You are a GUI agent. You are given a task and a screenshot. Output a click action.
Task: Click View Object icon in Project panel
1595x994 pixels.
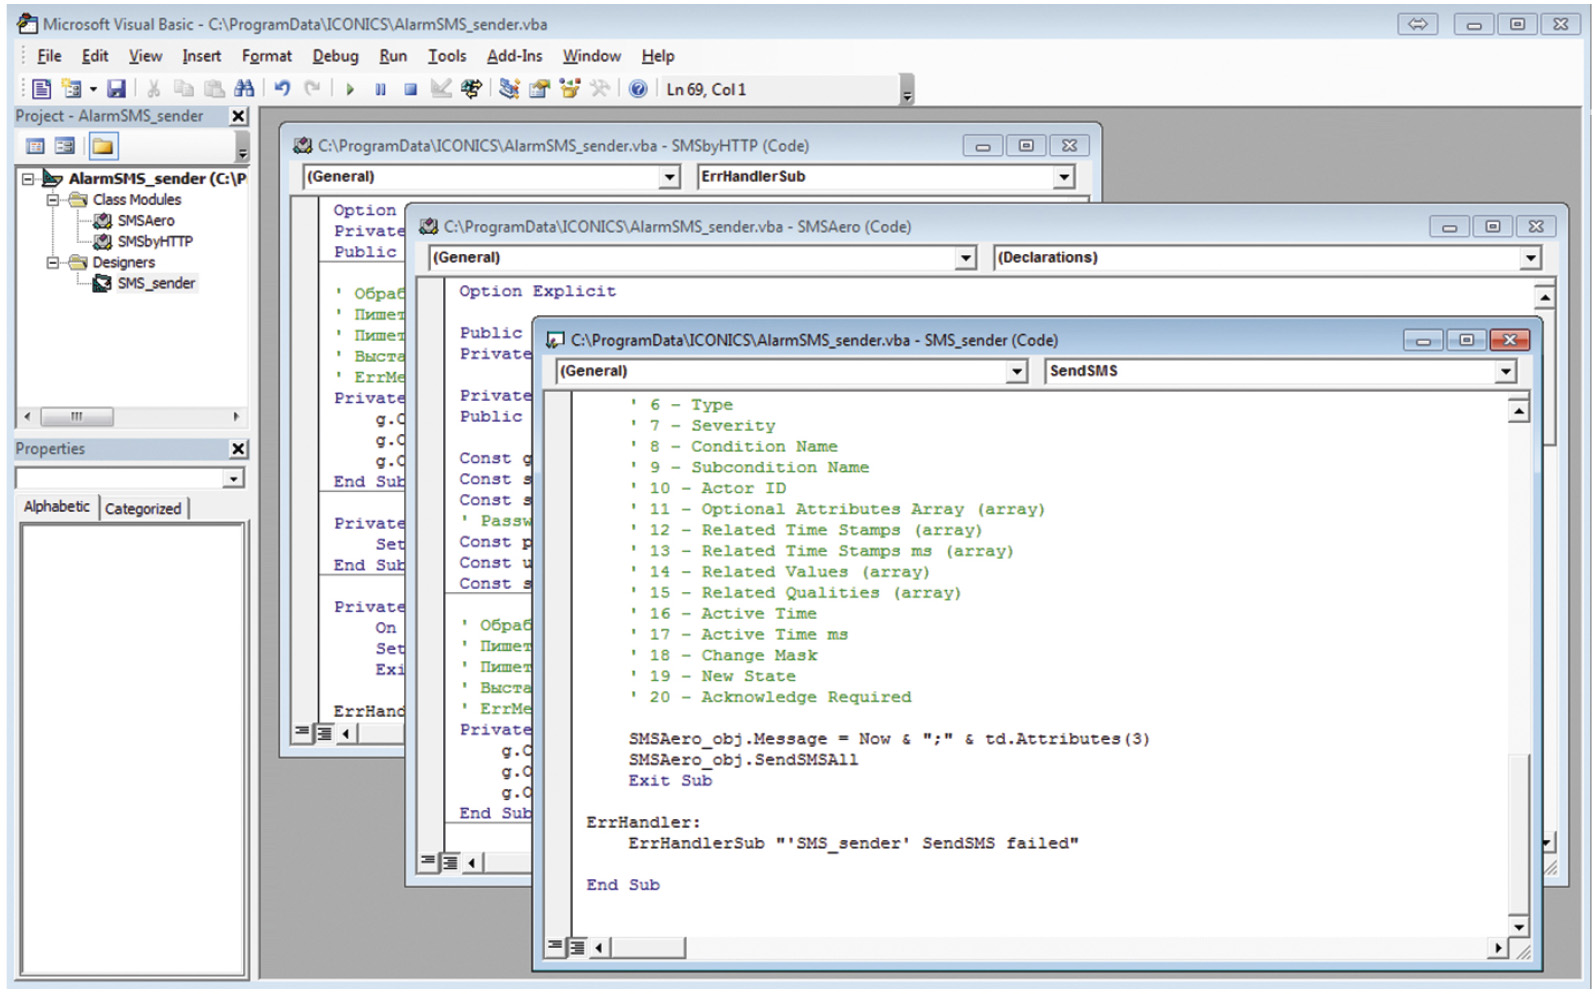65,146
